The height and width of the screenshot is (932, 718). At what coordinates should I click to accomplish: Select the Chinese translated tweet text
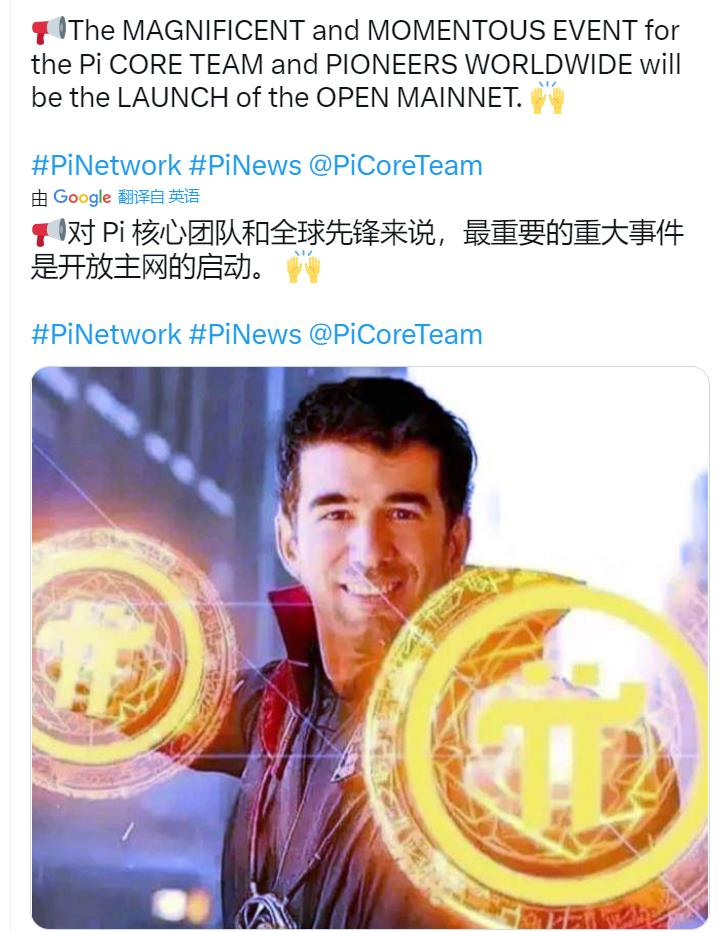click(x=357, y=250)
